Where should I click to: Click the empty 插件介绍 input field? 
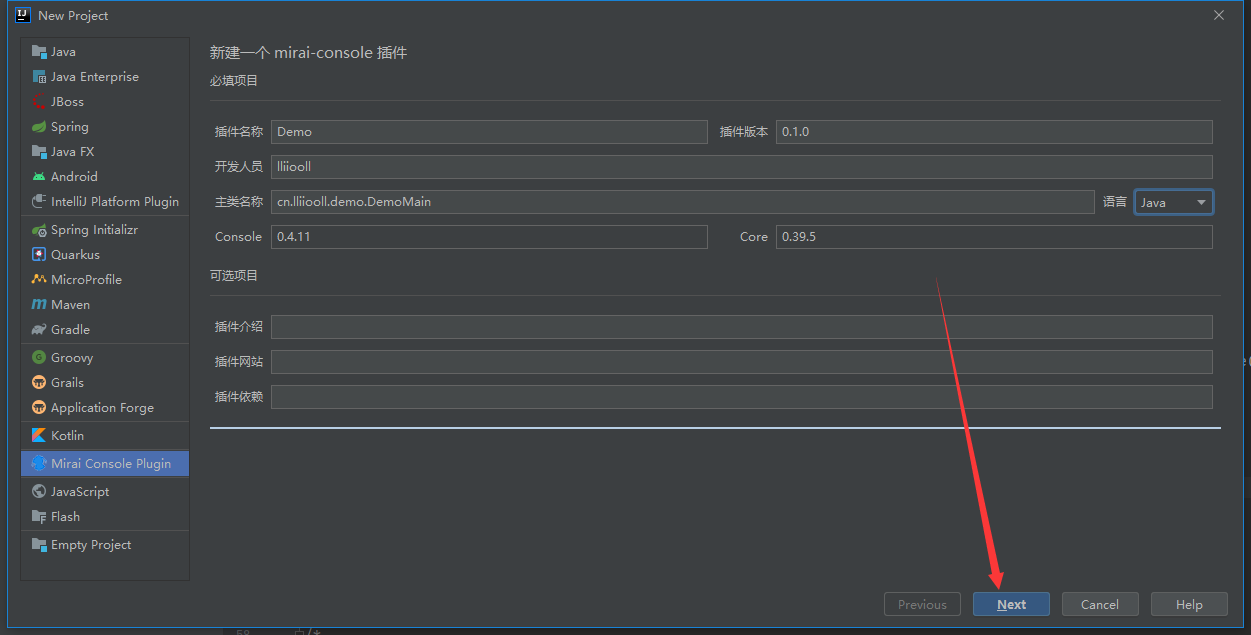pos(742,327)
